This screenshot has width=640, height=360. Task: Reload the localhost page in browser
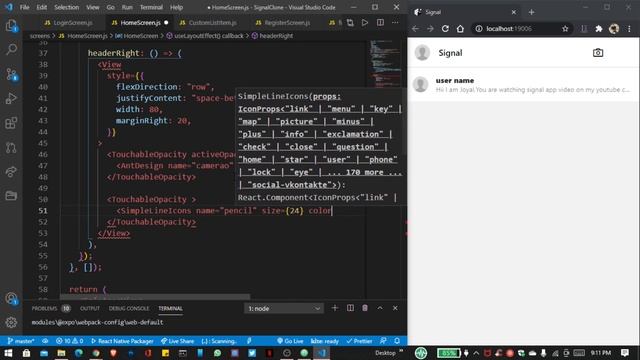(445, 29)
